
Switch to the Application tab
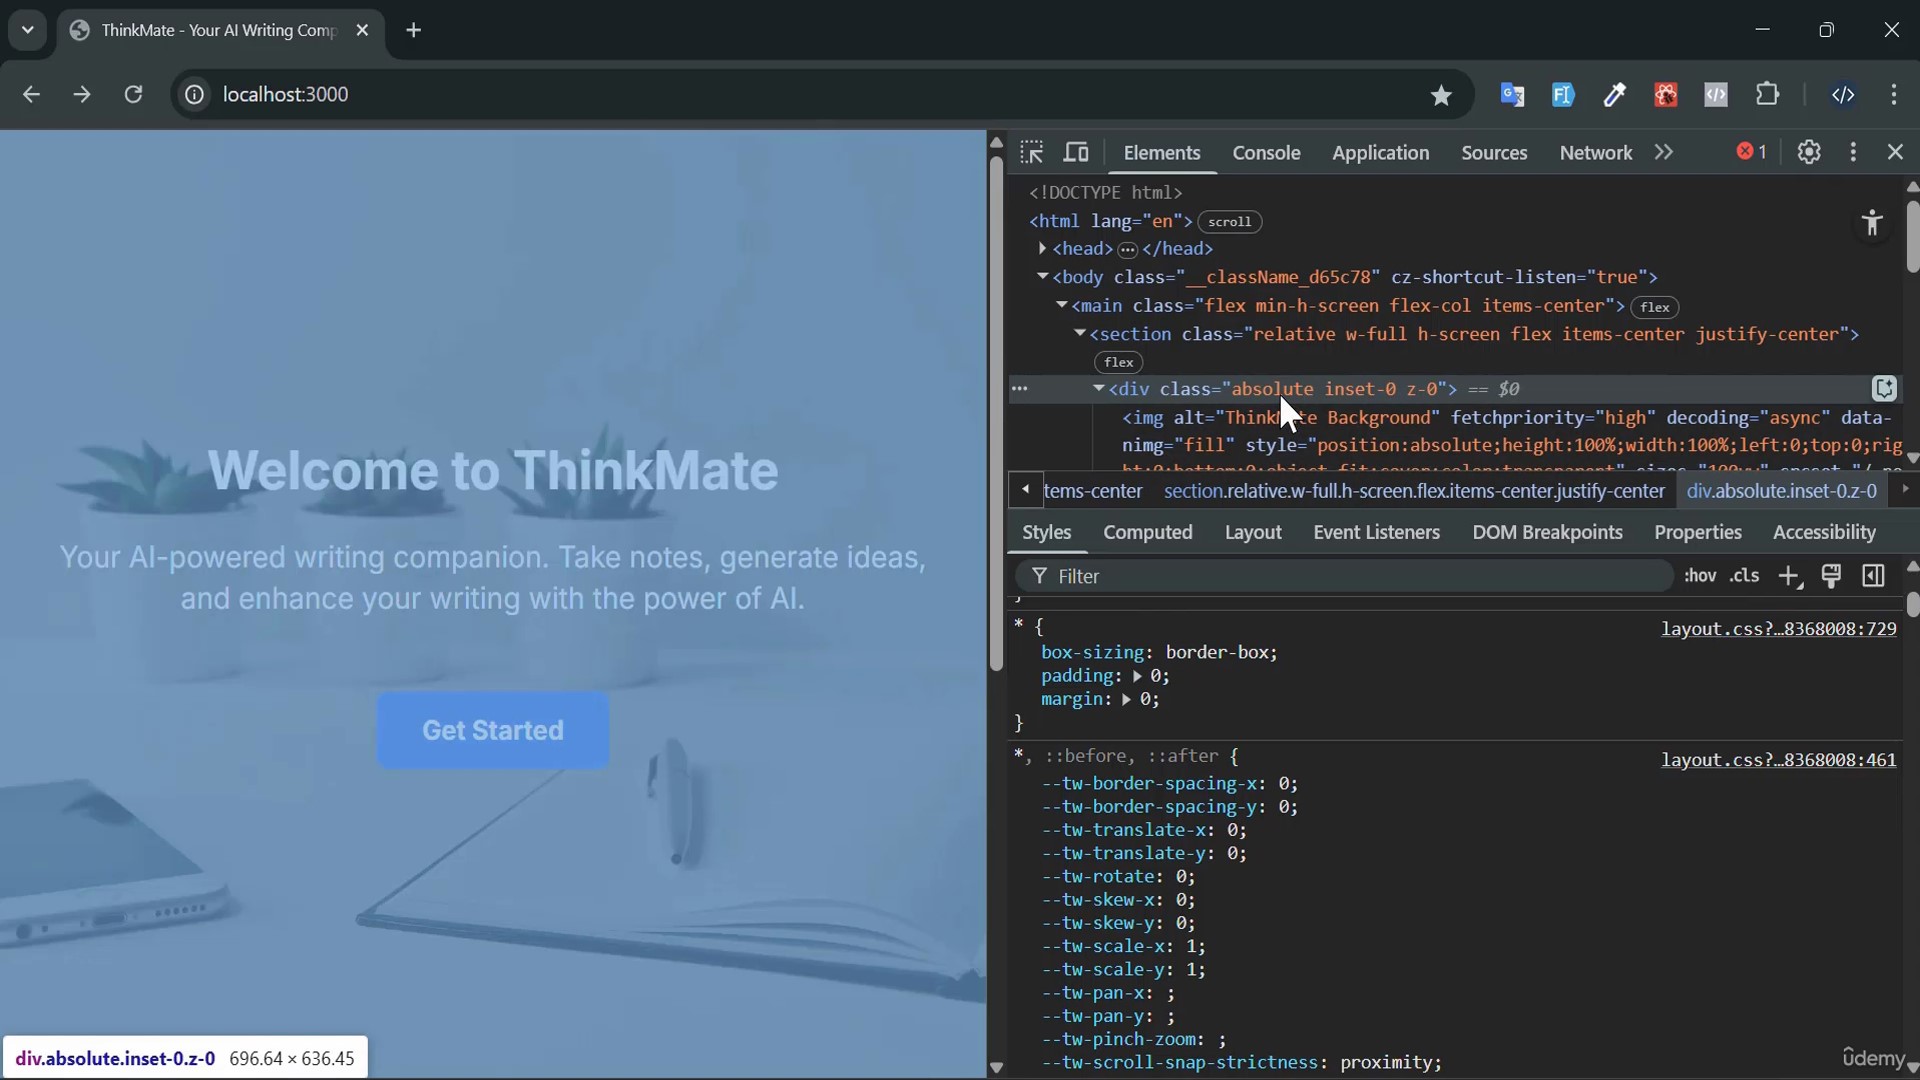pos(1380,153)
